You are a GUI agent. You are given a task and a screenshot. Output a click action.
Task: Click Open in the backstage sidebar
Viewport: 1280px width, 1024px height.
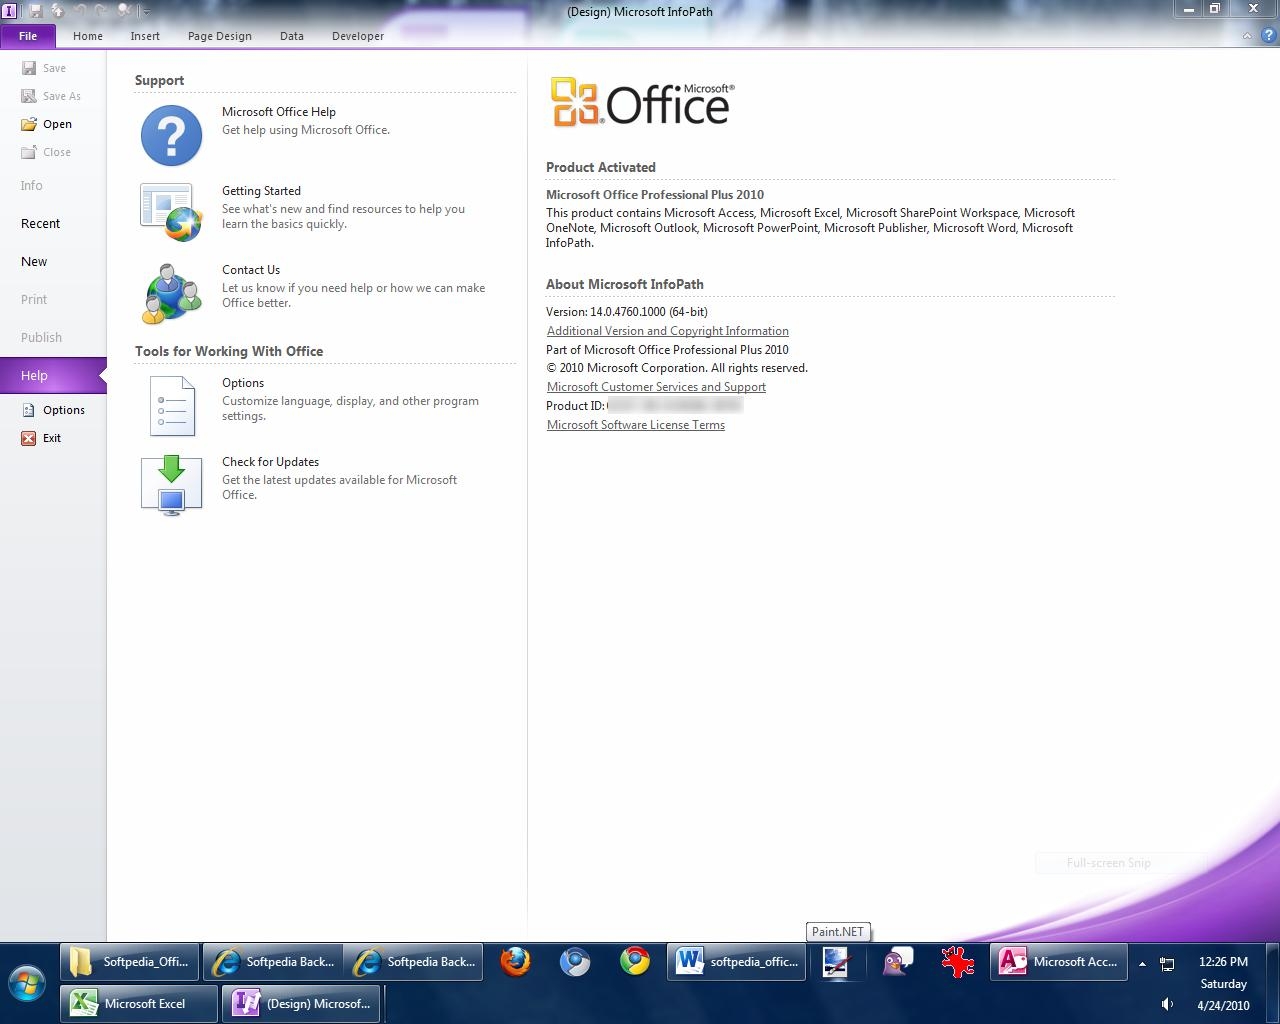[x=47, y=124]
